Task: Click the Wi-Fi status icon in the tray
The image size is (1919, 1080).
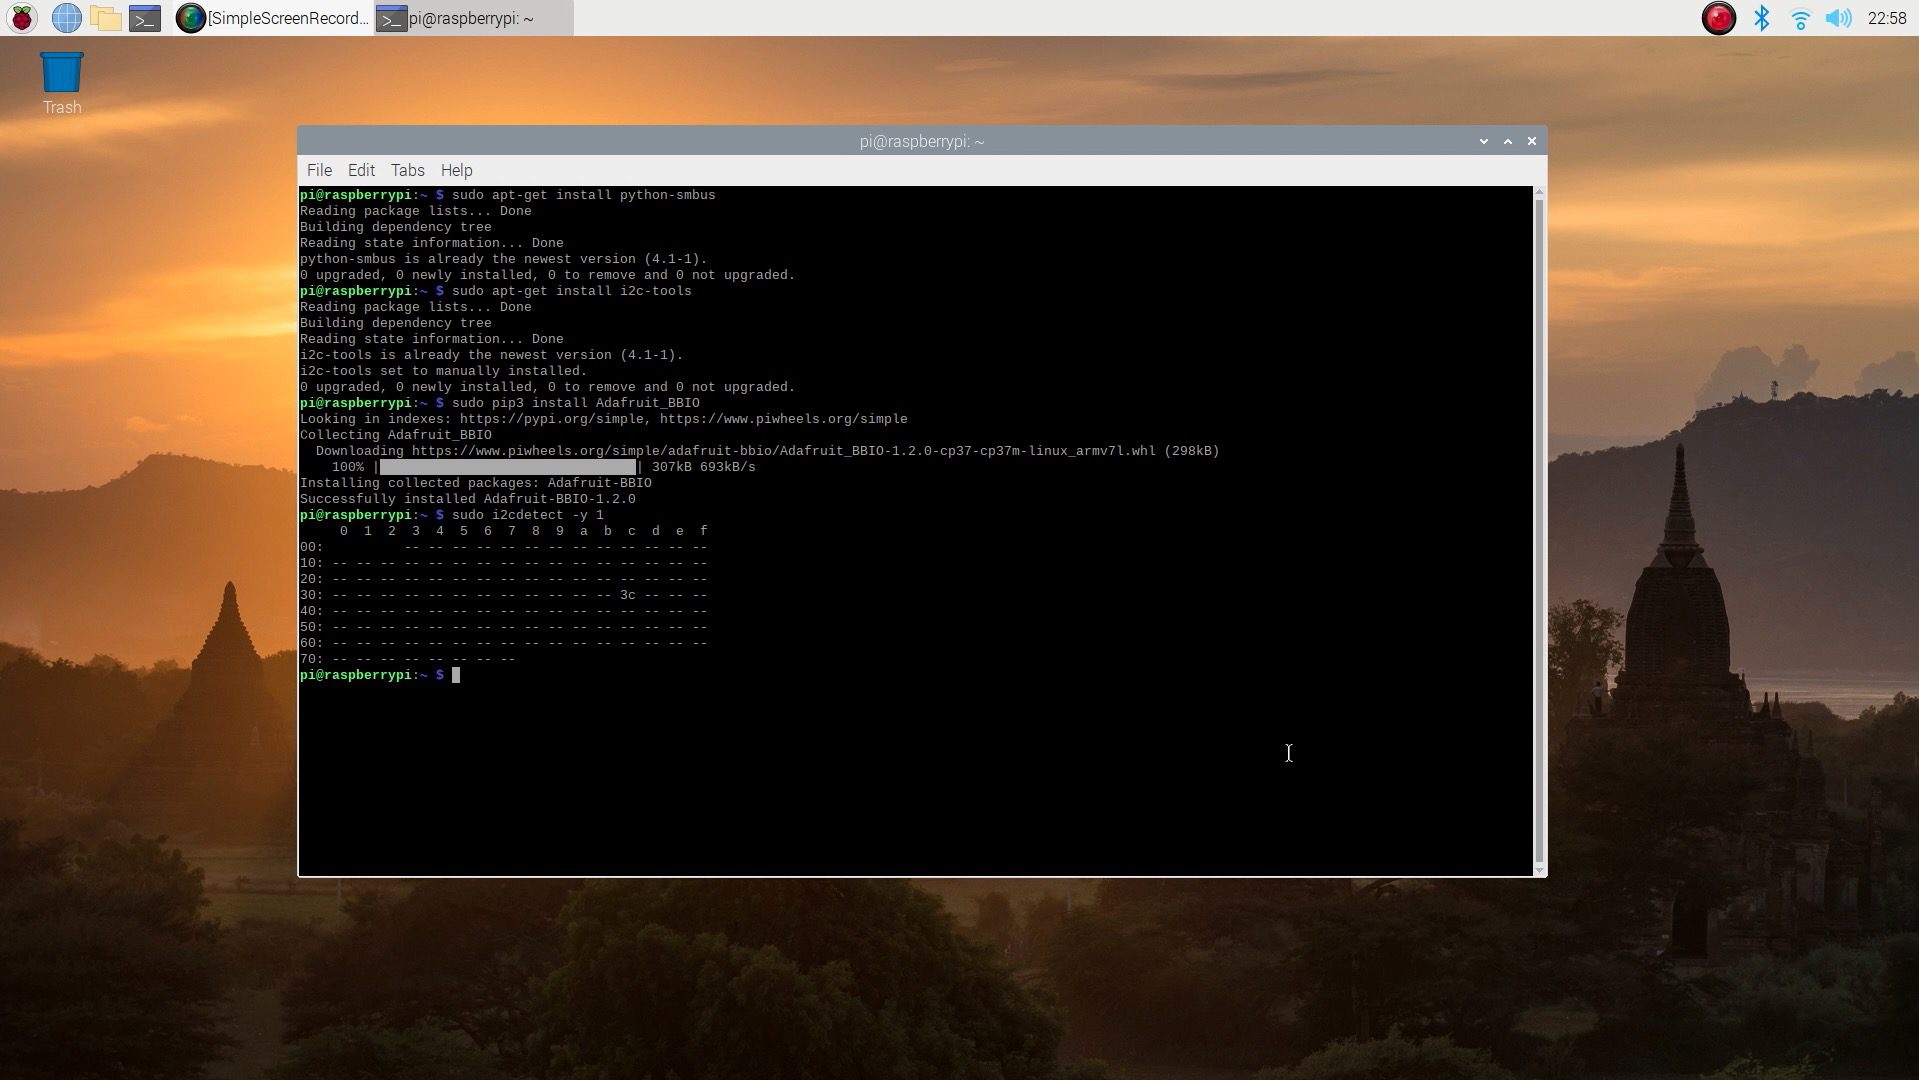Action: [x=1800, y=18]
